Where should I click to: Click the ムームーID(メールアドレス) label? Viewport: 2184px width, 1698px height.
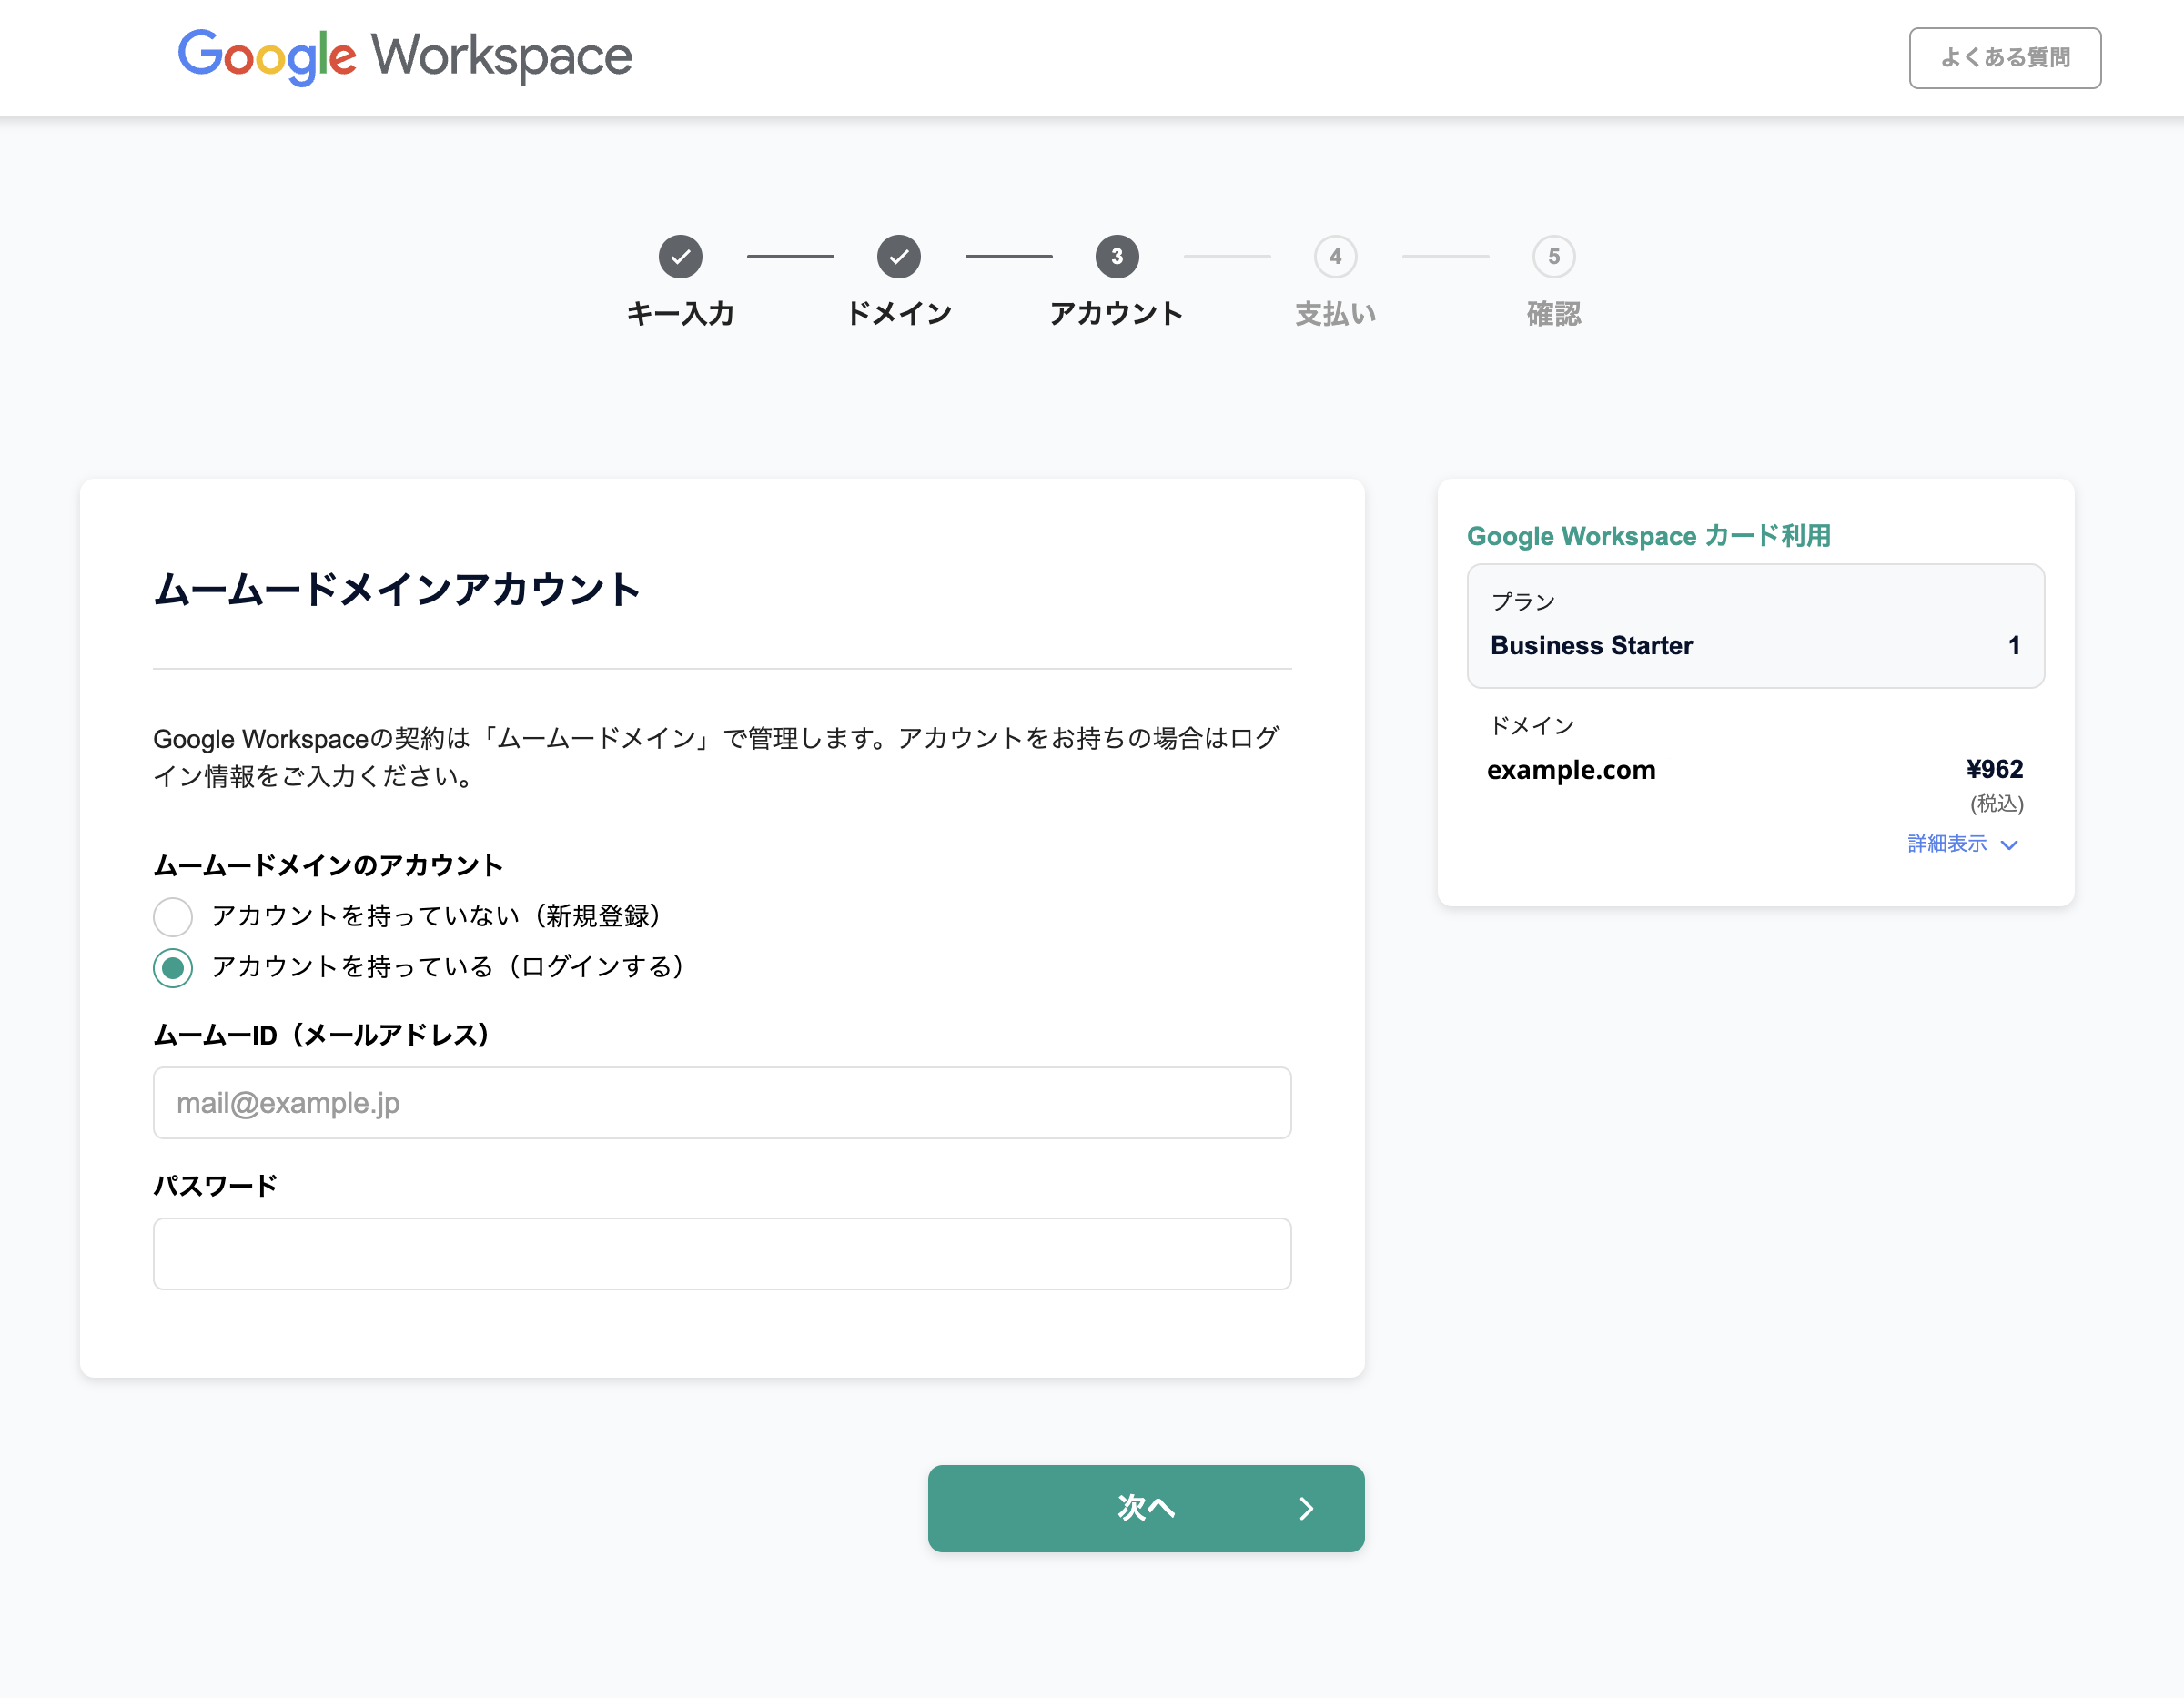coord(322,1035)
